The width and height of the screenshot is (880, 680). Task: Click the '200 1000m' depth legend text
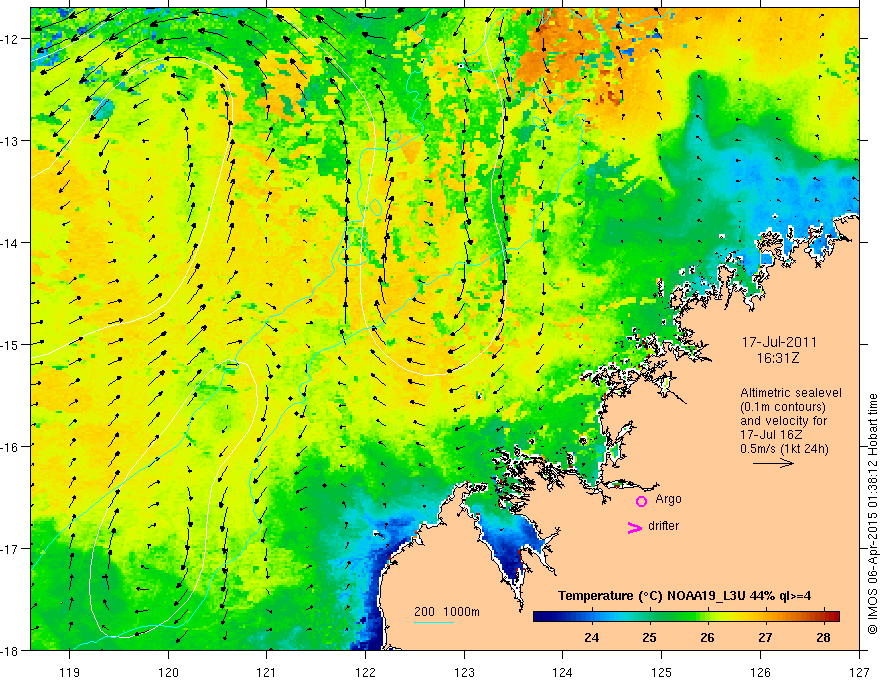(x=447, y=612)
